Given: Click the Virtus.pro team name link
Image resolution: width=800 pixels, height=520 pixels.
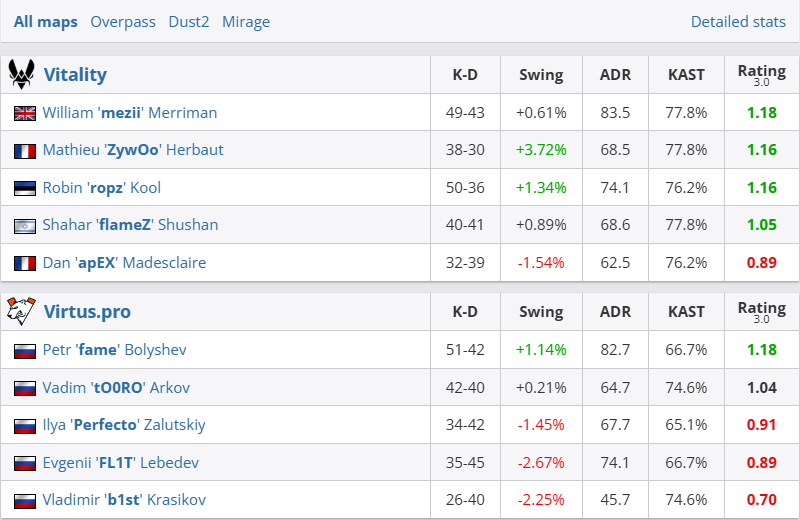Looking at the screenshot, I should [x=87, y=311].
